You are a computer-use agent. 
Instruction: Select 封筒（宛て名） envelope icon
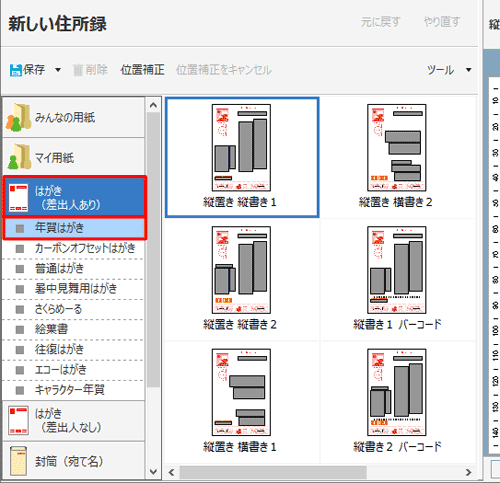coord(18,461)
